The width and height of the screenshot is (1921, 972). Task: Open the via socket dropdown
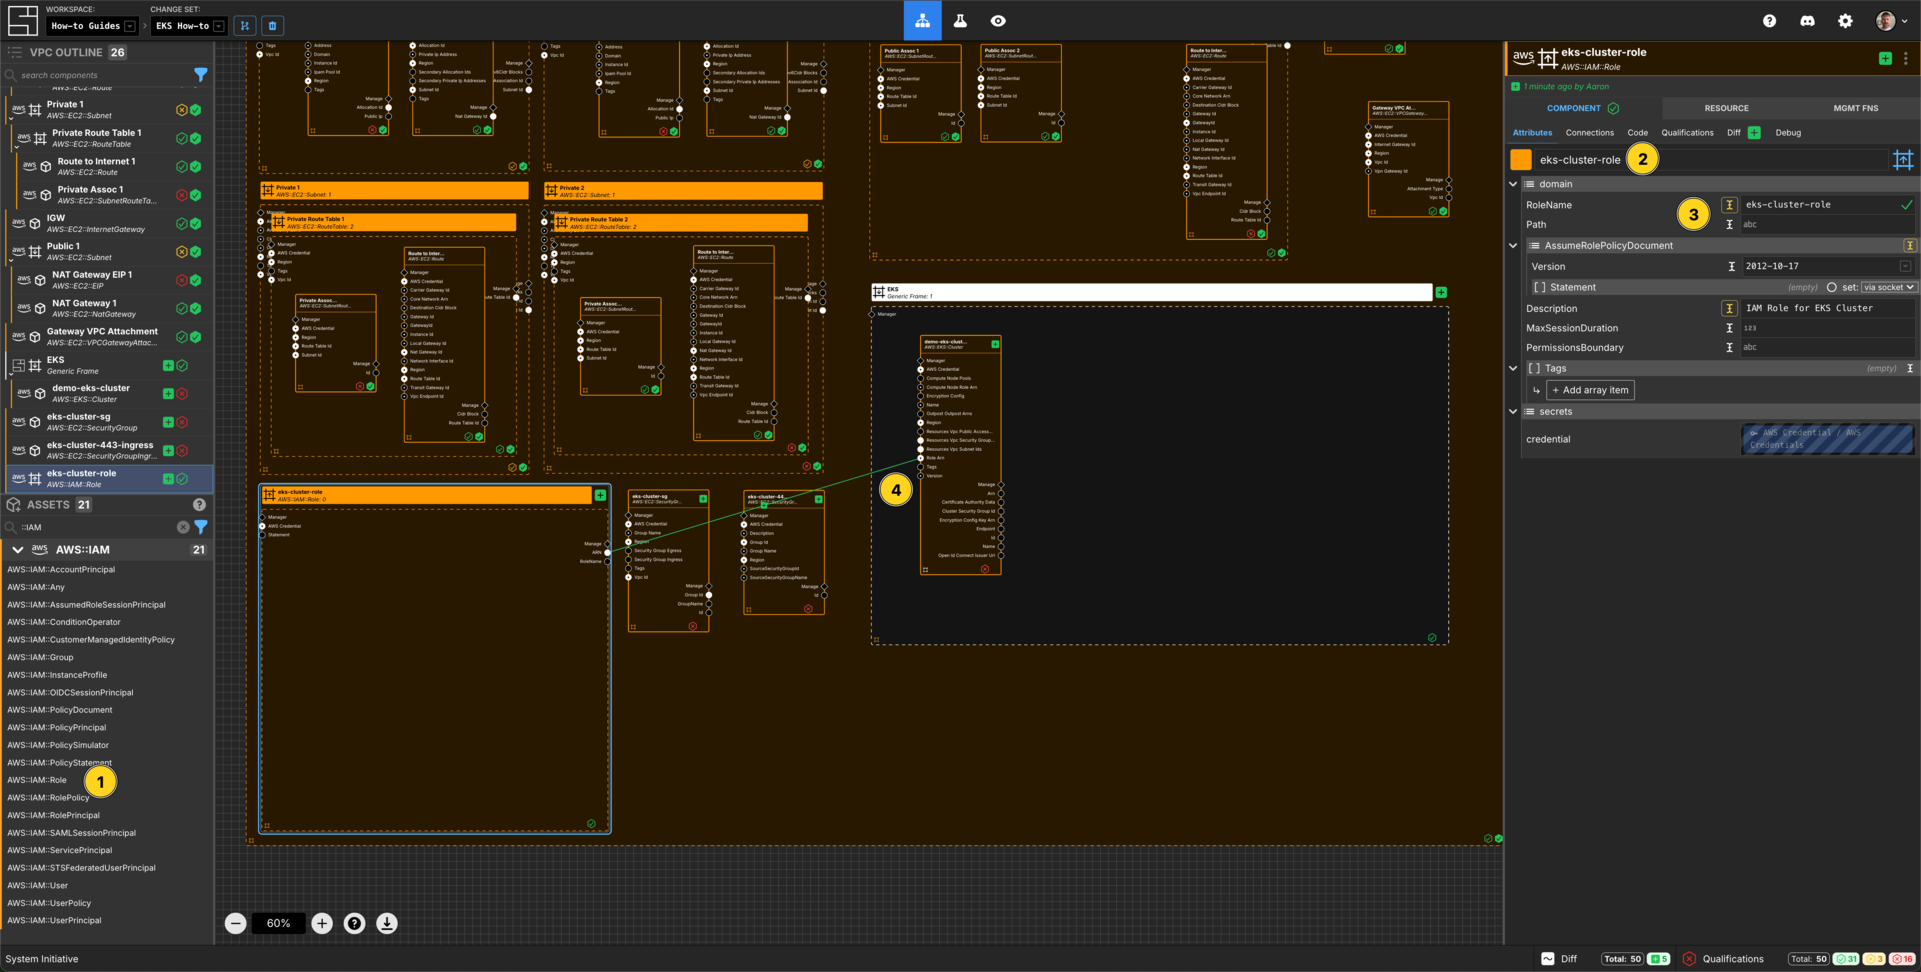(1888, 287)
